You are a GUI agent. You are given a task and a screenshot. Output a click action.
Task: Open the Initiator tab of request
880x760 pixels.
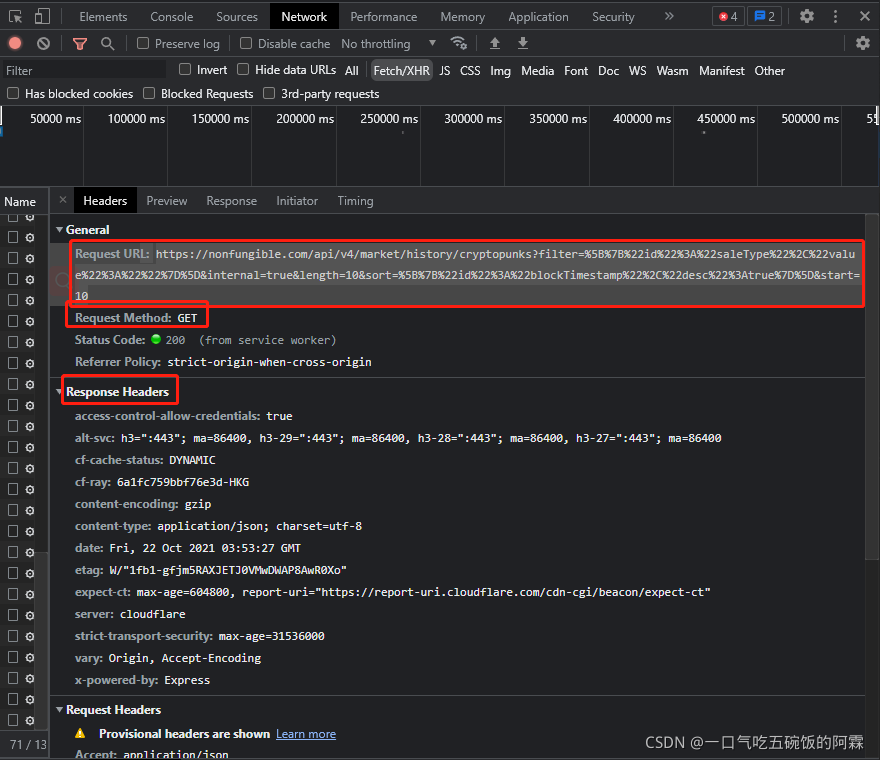[x=297, y=200]
